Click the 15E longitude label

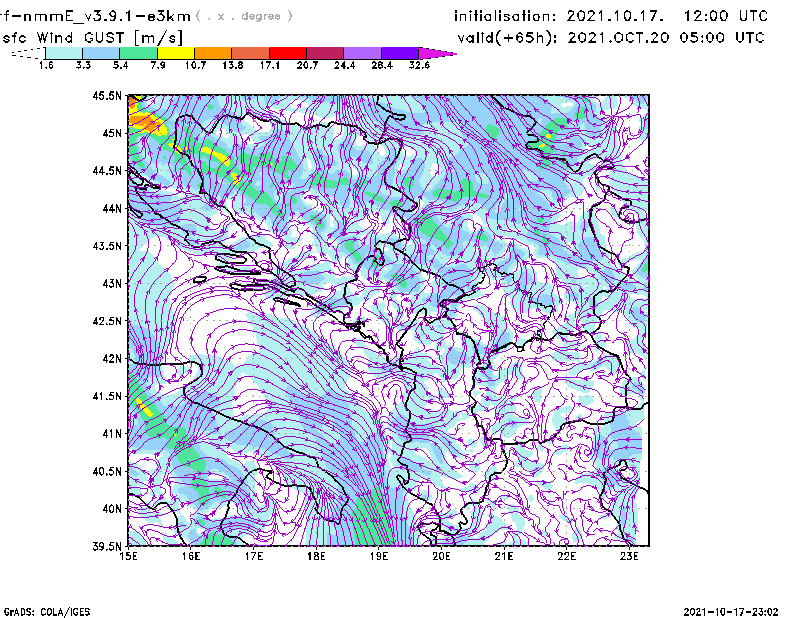128,556
